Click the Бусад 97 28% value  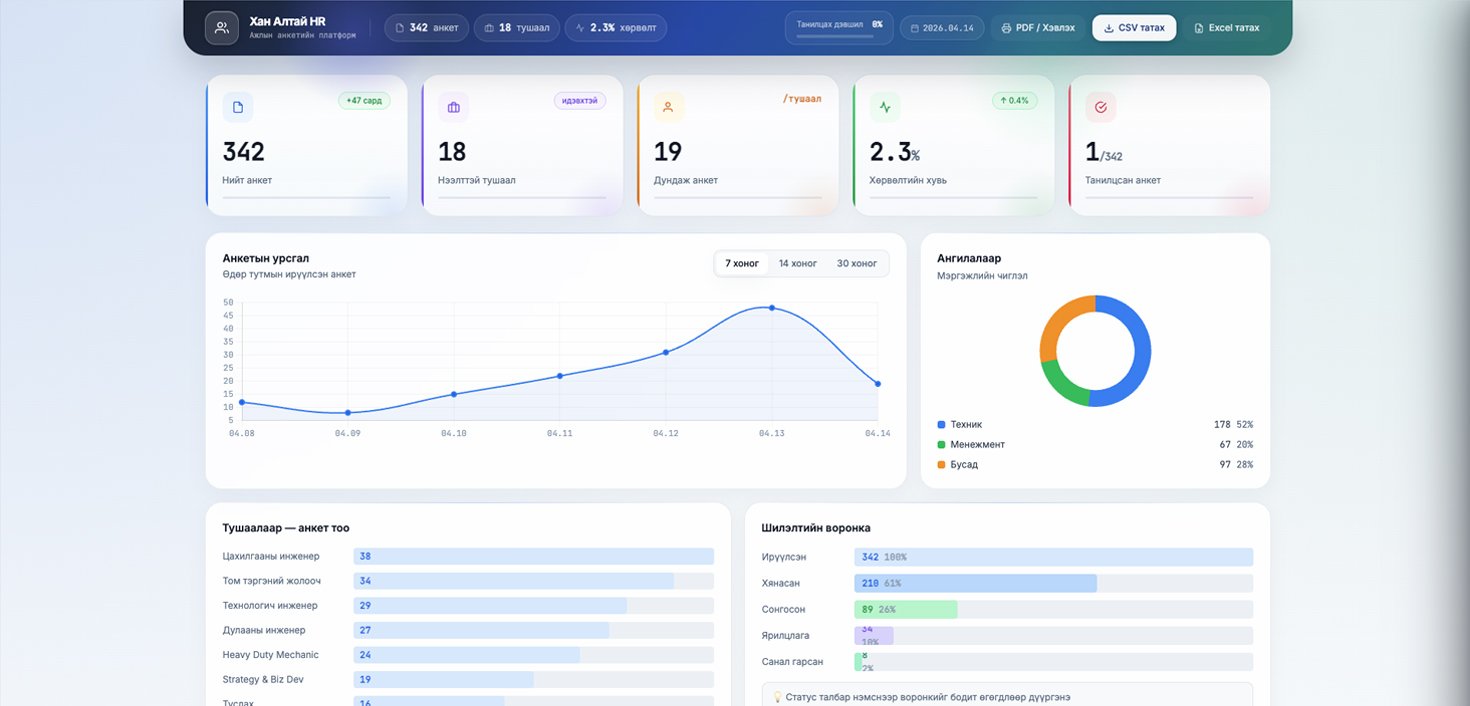(1235, 465)
